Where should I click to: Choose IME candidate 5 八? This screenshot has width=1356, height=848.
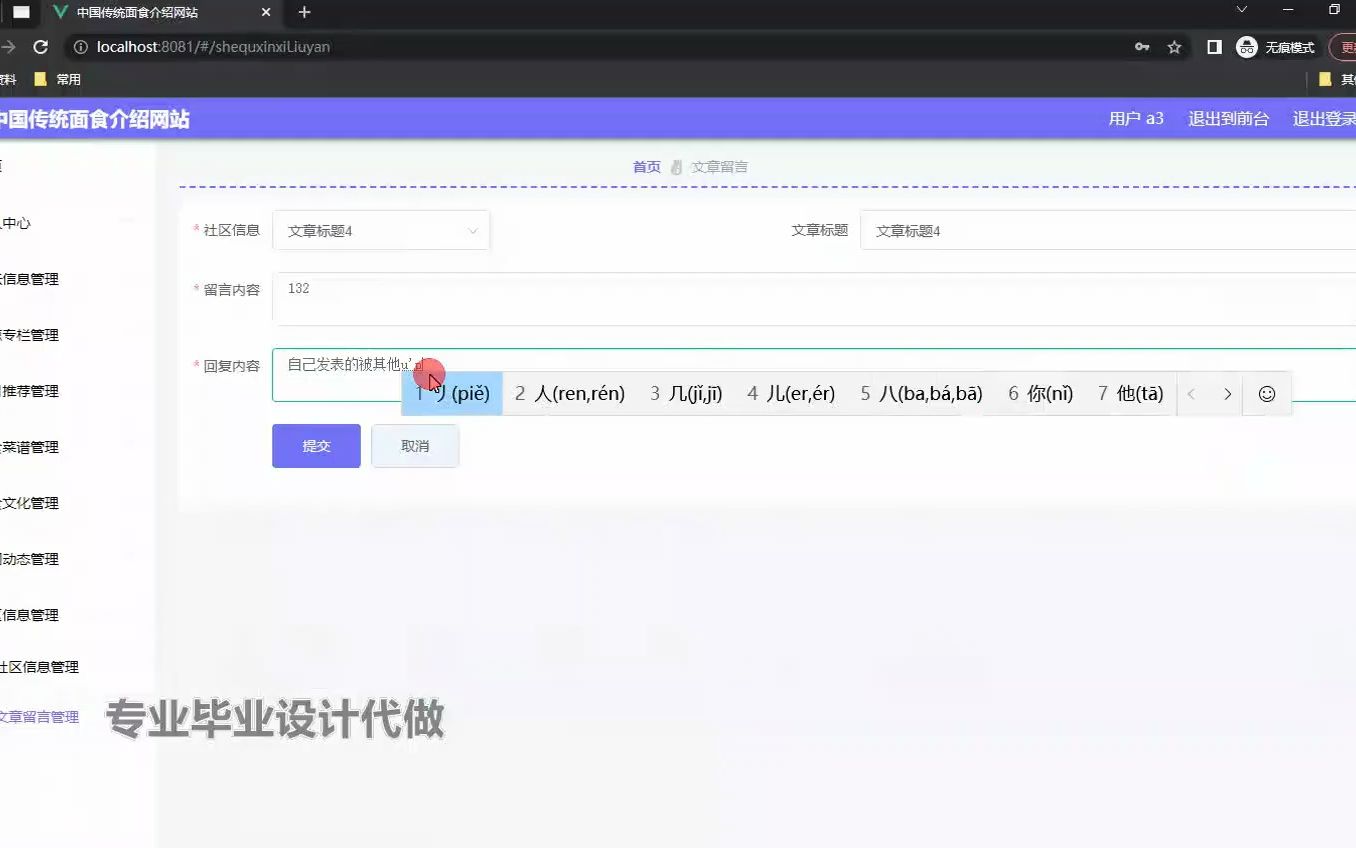pyautogui.click(x=922, y=394)
